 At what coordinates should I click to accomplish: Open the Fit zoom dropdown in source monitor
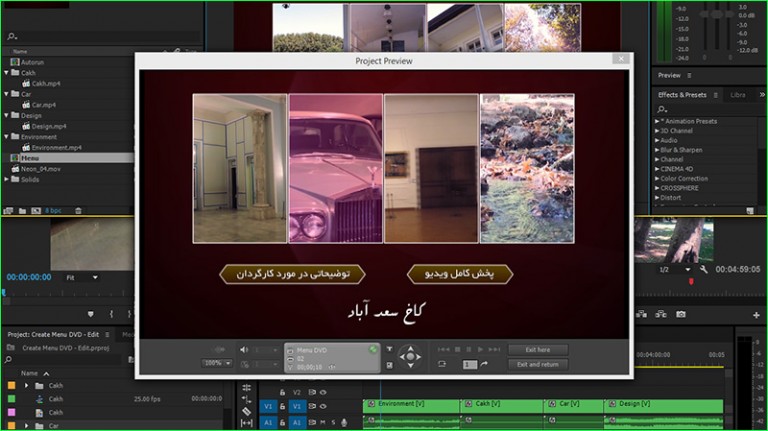click(x=81, y=277)
